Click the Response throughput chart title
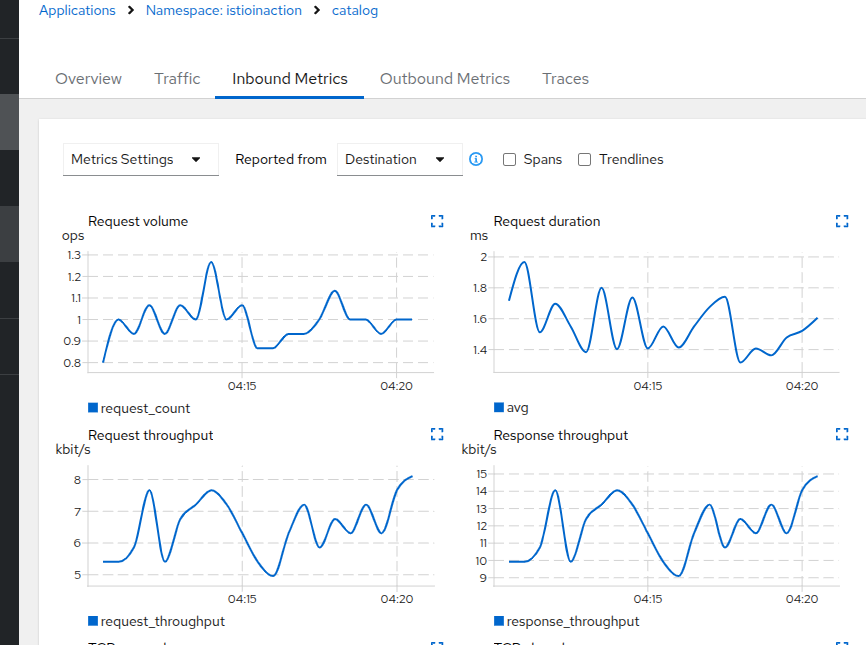 click(x=561, y=435)
